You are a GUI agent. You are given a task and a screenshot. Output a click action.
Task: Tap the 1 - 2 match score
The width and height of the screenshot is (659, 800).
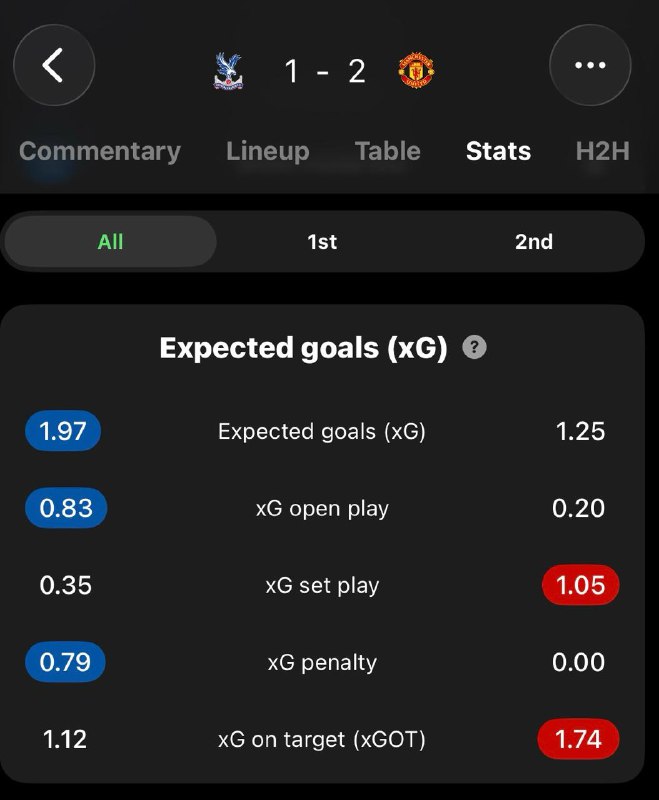(x=325, y=71)
